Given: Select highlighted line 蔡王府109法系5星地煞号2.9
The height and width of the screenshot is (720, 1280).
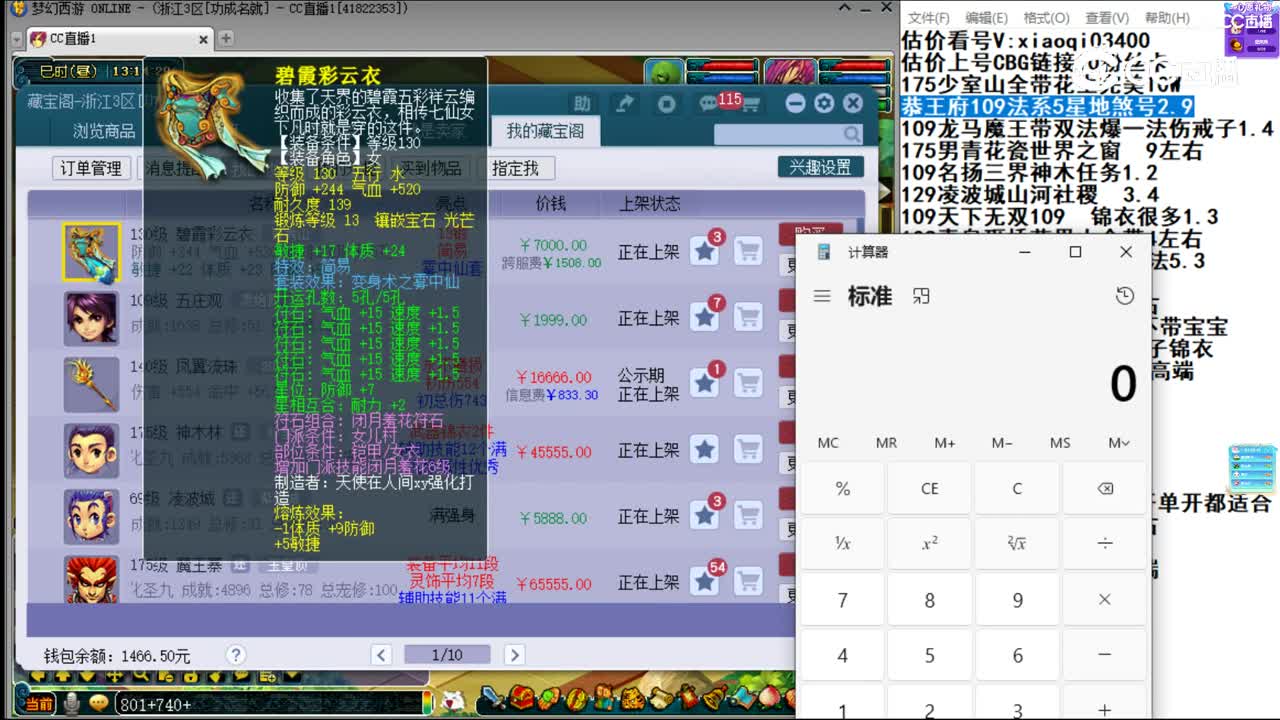Looking at the screenshot, I should point(1047,106).
